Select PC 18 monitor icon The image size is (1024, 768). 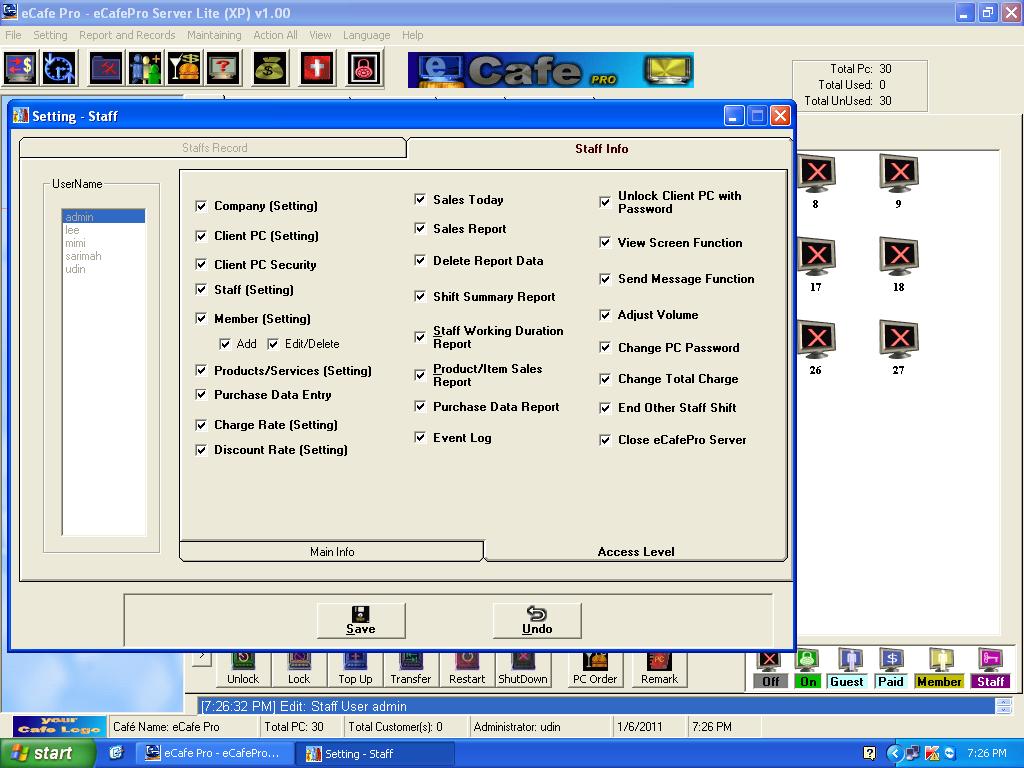899,257
